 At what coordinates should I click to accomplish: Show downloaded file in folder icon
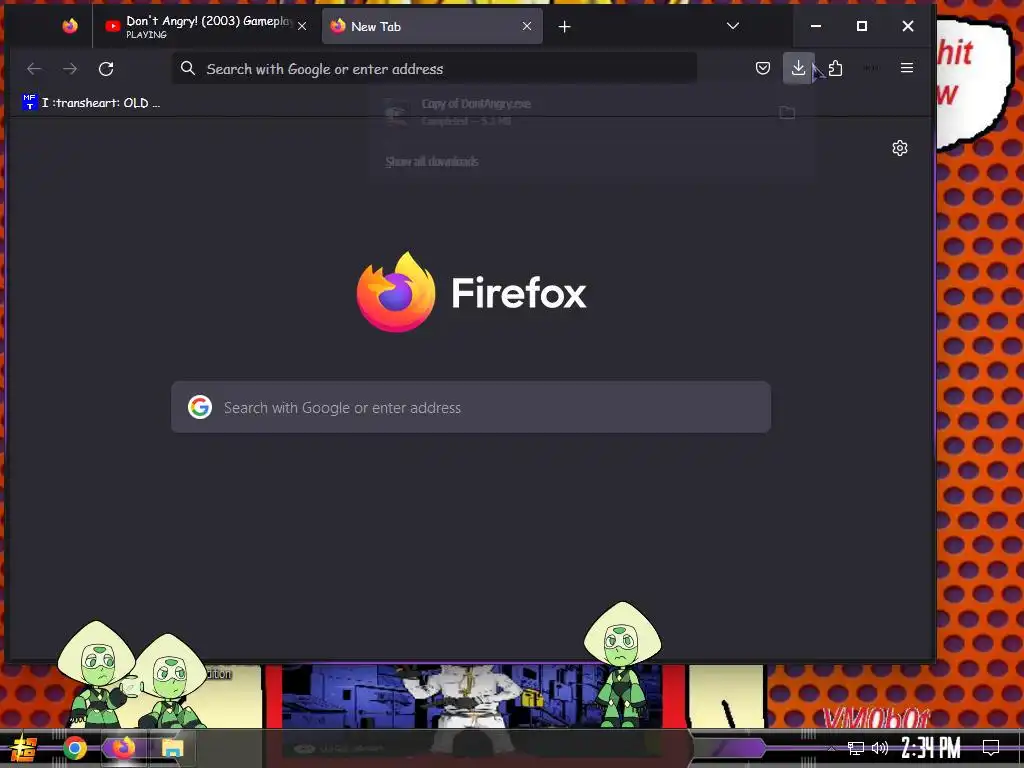coord(788,112)
